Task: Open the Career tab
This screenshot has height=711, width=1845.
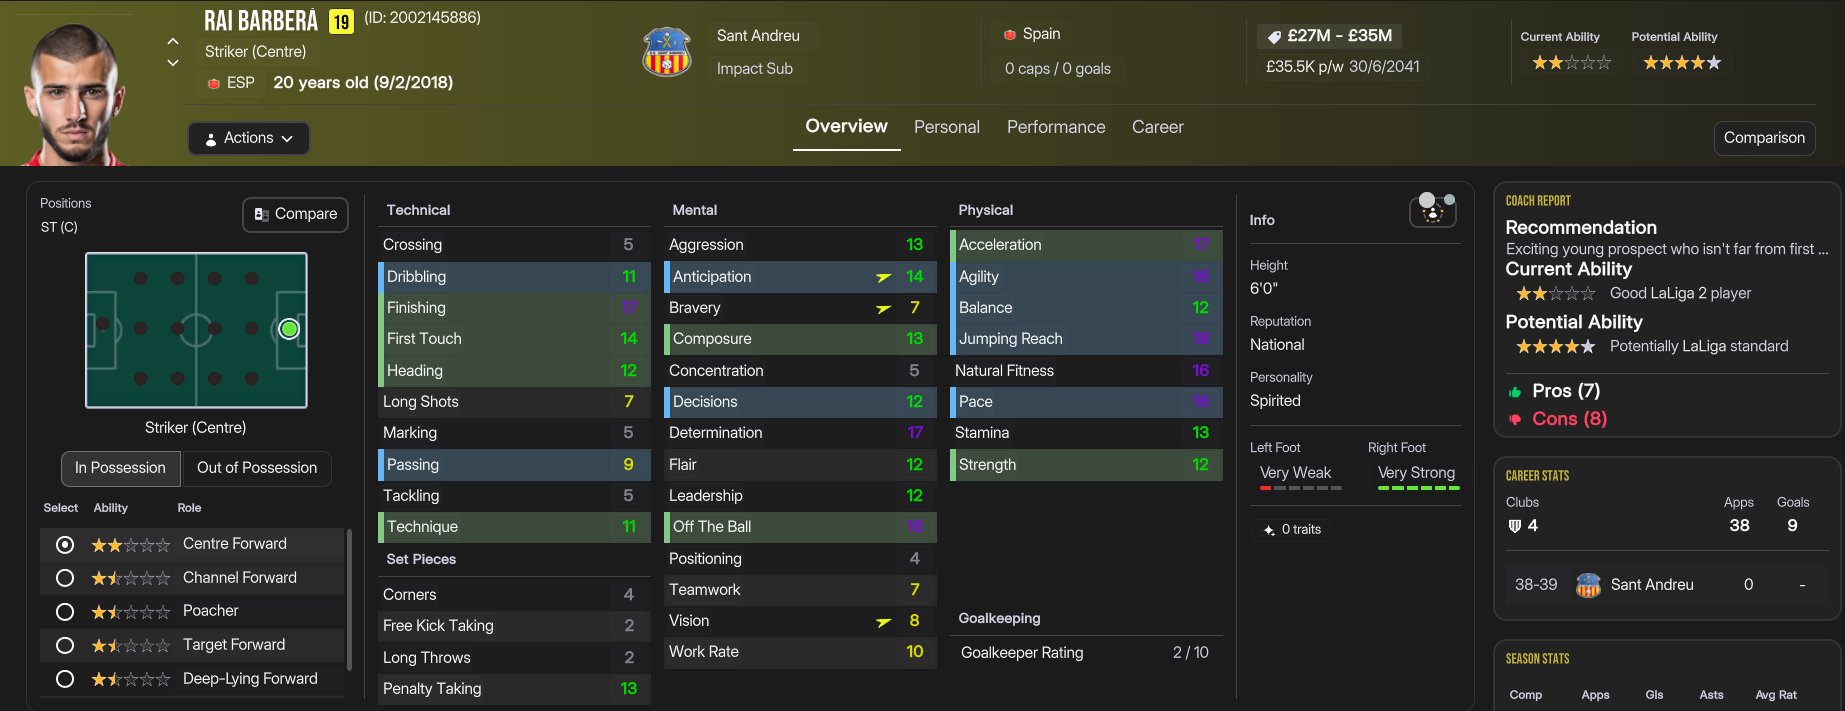Action: coord(1157,127)
